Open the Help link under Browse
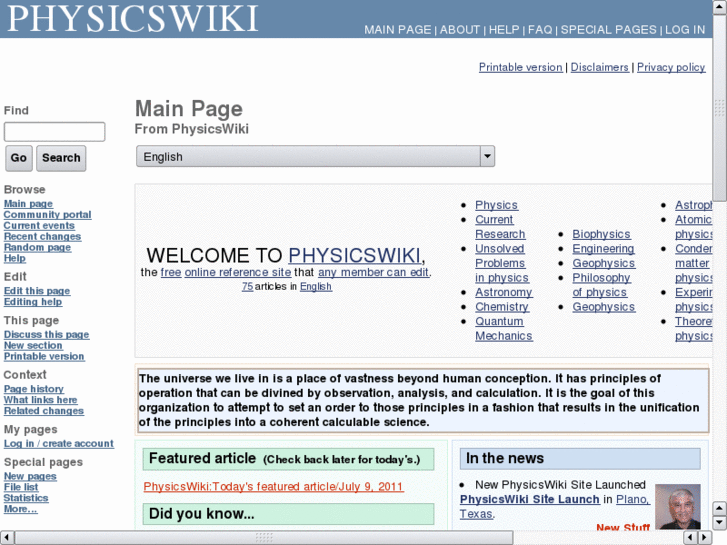Image resolution: width=727 pixels, height=545 pixels. coord(15,258)
